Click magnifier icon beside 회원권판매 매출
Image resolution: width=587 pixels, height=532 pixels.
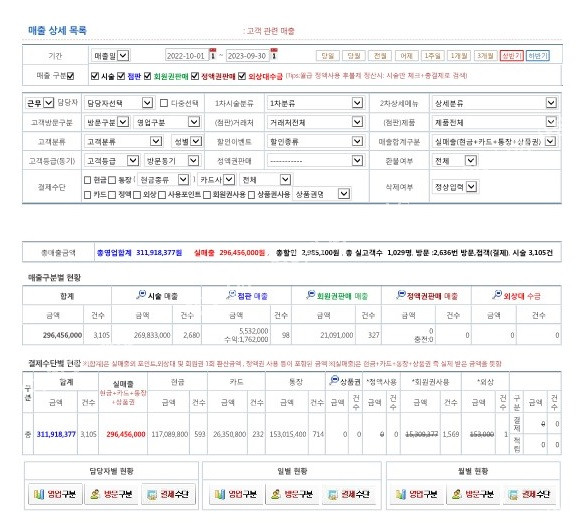(x=310, y=295)
